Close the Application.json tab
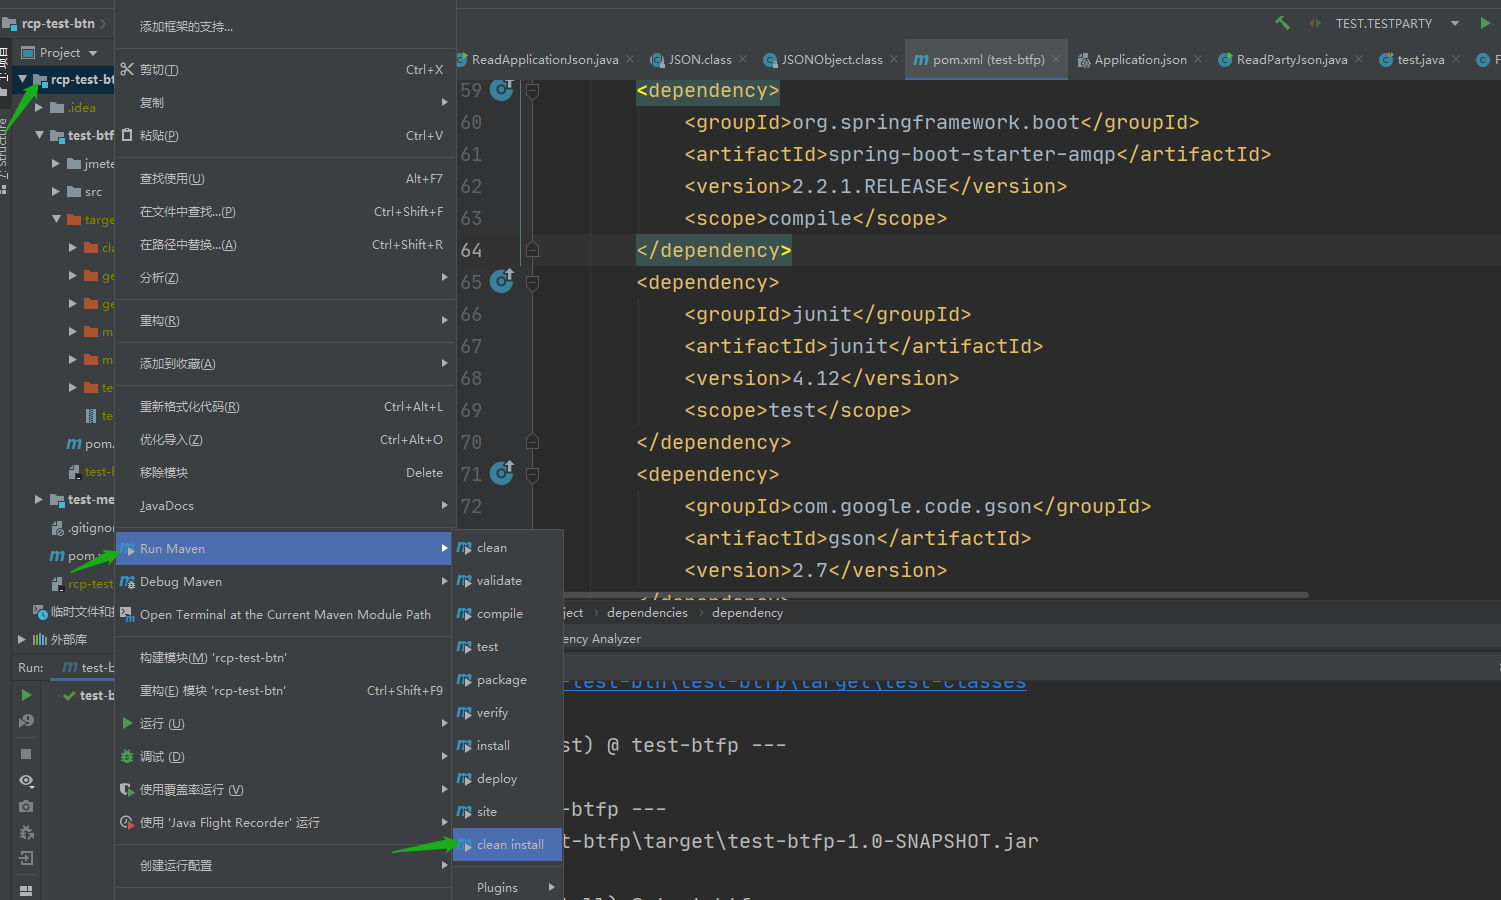Viewport: 1501px width, 900px height. click(1198, 60)
